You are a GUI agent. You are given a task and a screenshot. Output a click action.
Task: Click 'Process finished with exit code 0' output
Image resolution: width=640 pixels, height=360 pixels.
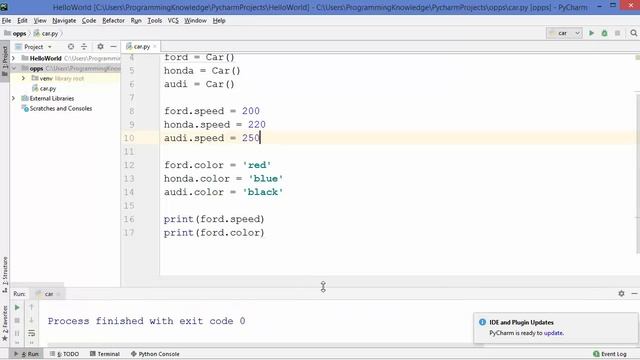(x=147, y=321)
